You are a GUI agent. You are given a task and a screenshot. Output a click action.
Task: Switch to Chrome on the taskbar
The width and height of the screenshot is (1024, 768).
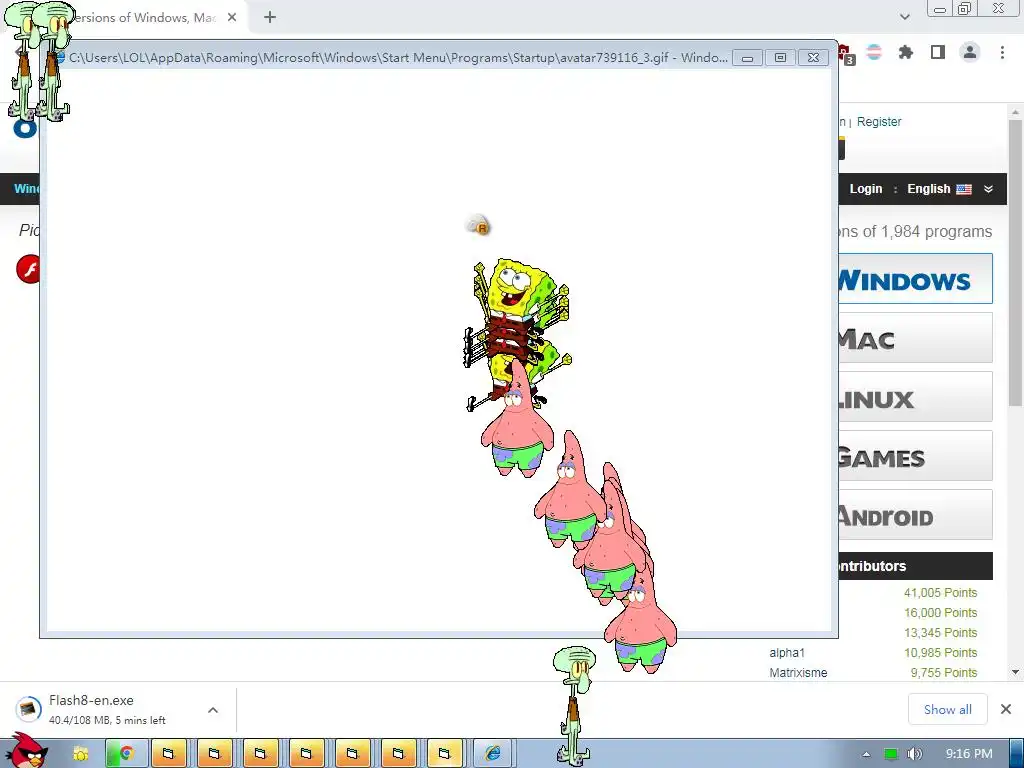127,754
